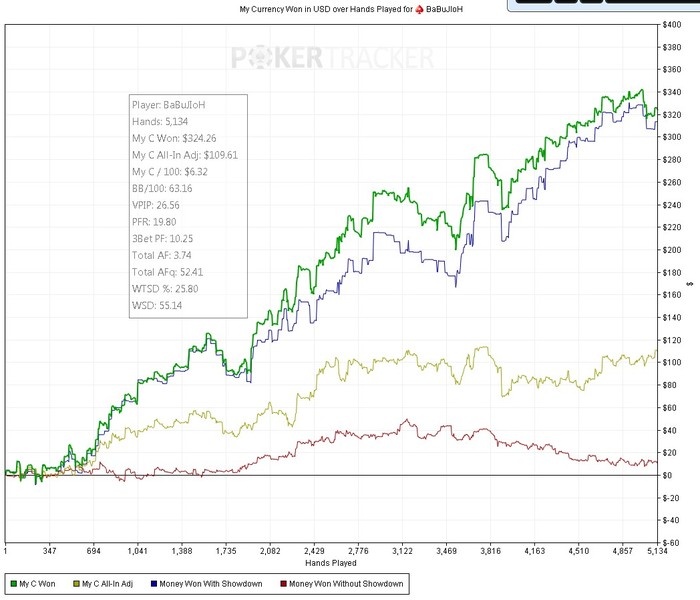Click the red spade icon beside BaBuJIoH

(x=419, y=9)
